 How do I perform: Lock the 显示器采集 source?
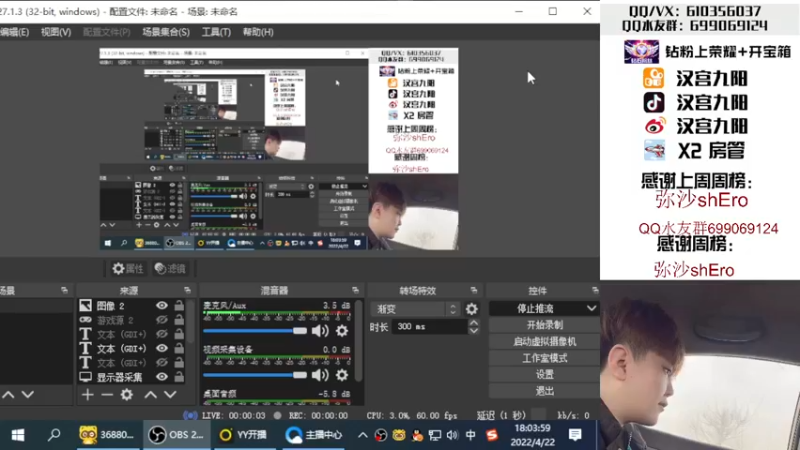pos(179,377)
